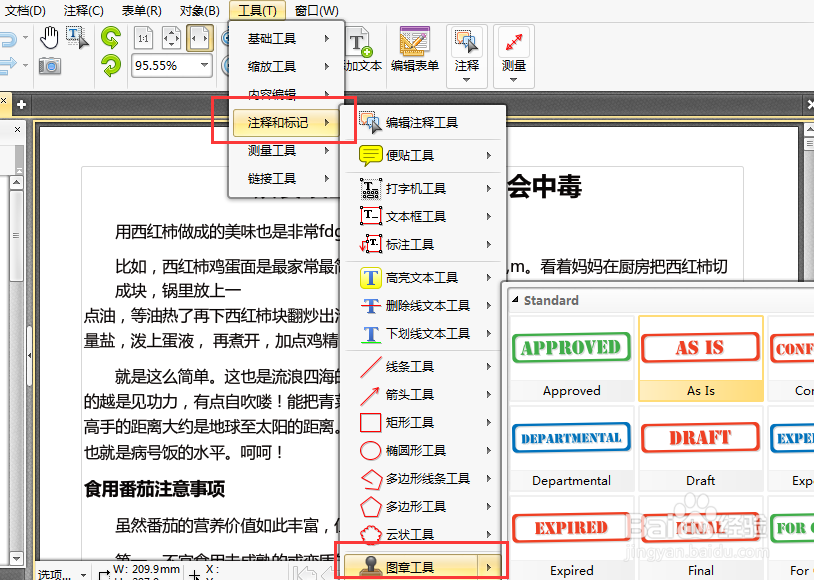Image resolution: width=814 pixels, height=580 pixels.
Task: Select the AS IS stamp thumbnail
Action: (x=700, y=348)
